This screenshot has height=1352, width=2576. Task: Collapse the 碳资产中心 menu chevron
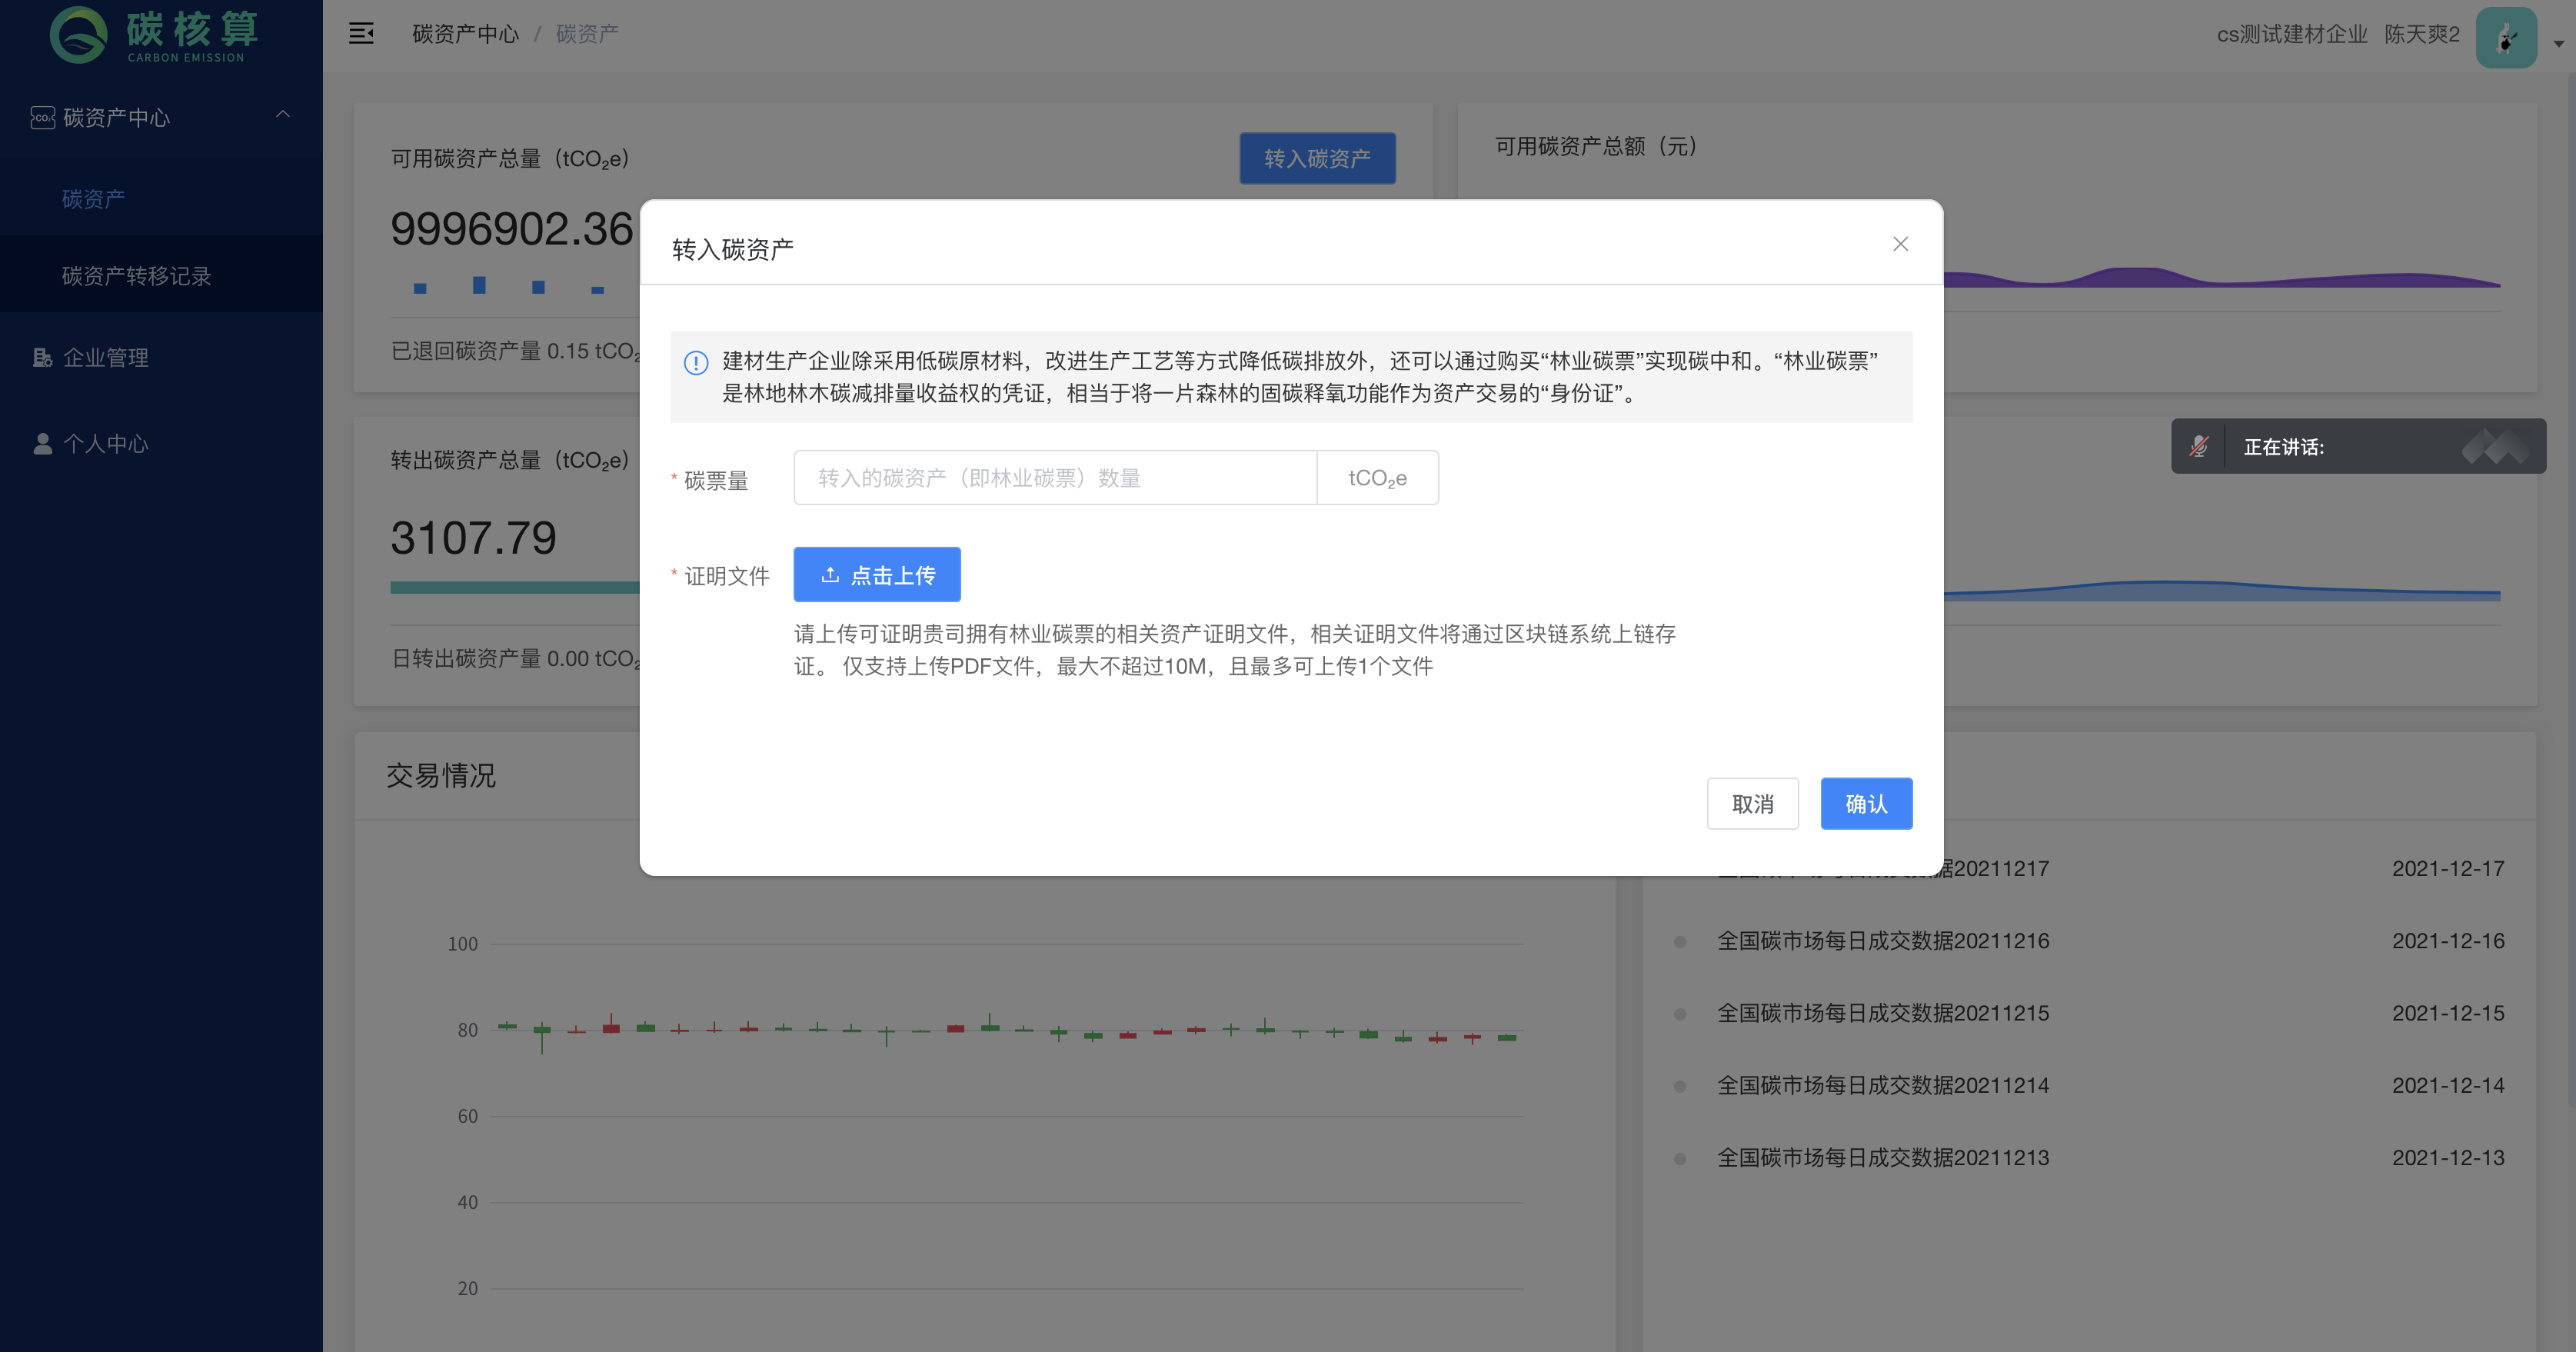283,115
